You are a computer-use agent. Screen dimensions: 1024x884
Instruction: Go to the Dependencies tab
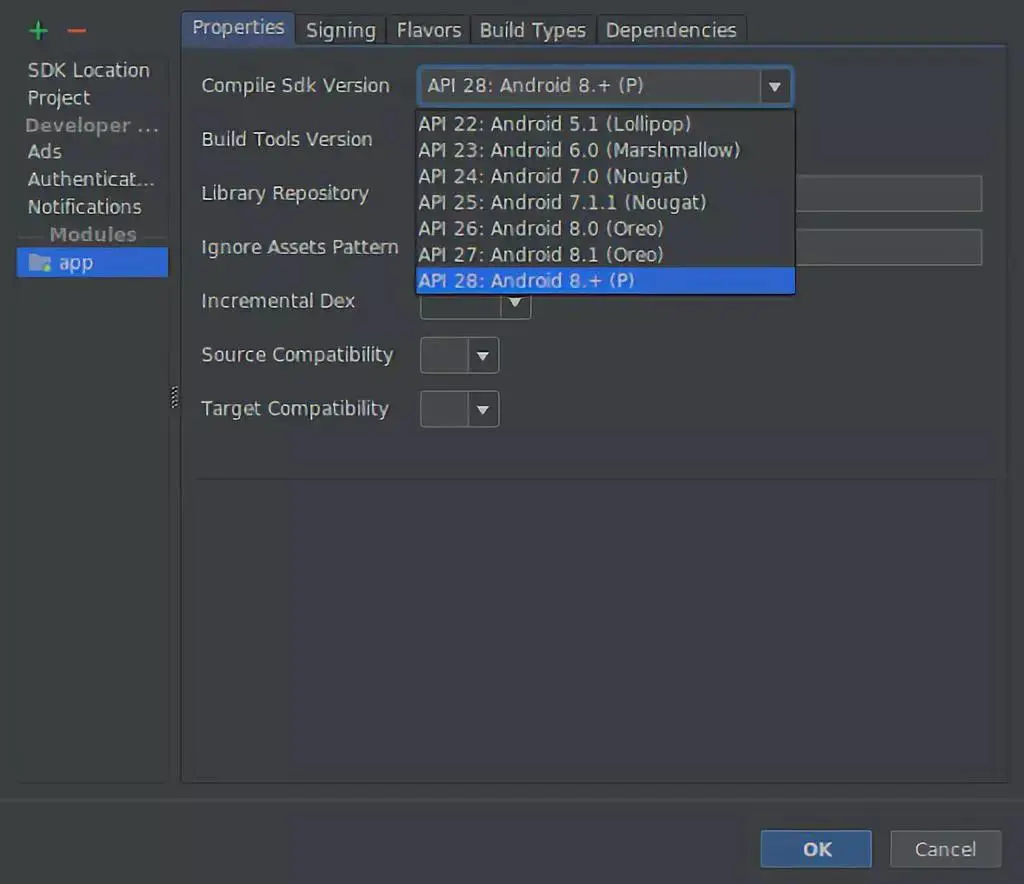(x=671, y=30)
